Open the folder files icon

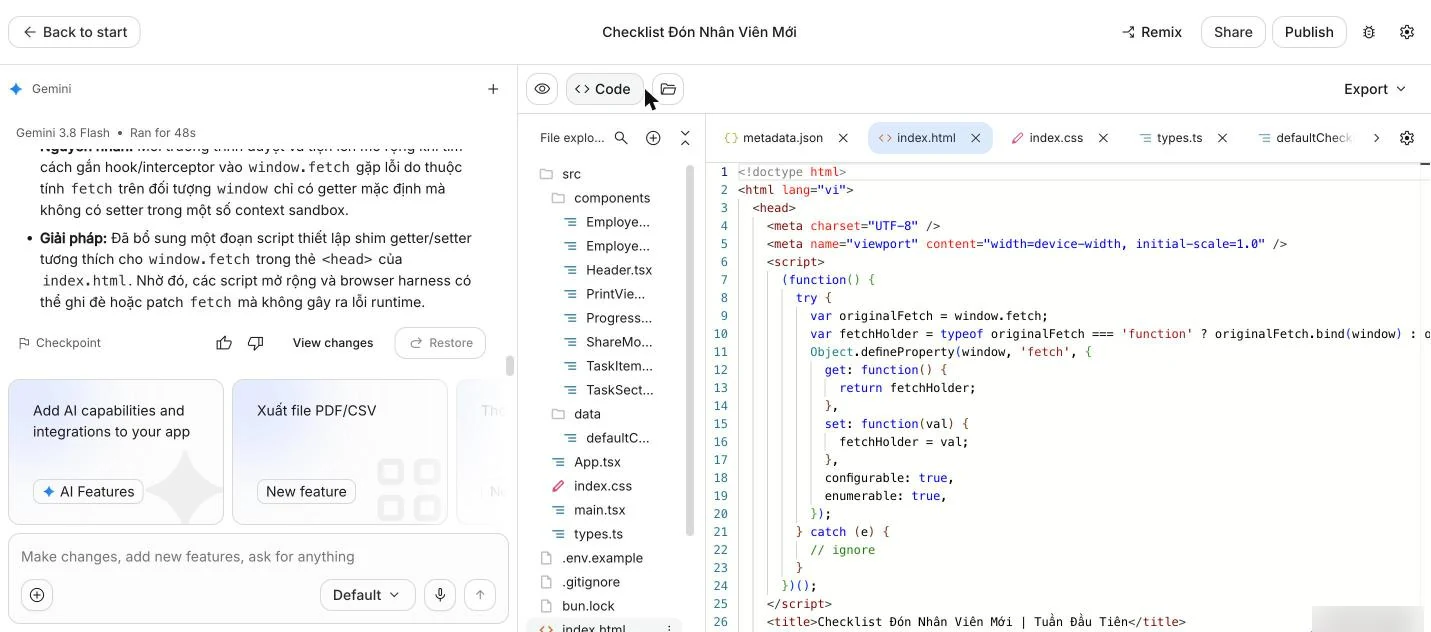click(x=668, y=89)
